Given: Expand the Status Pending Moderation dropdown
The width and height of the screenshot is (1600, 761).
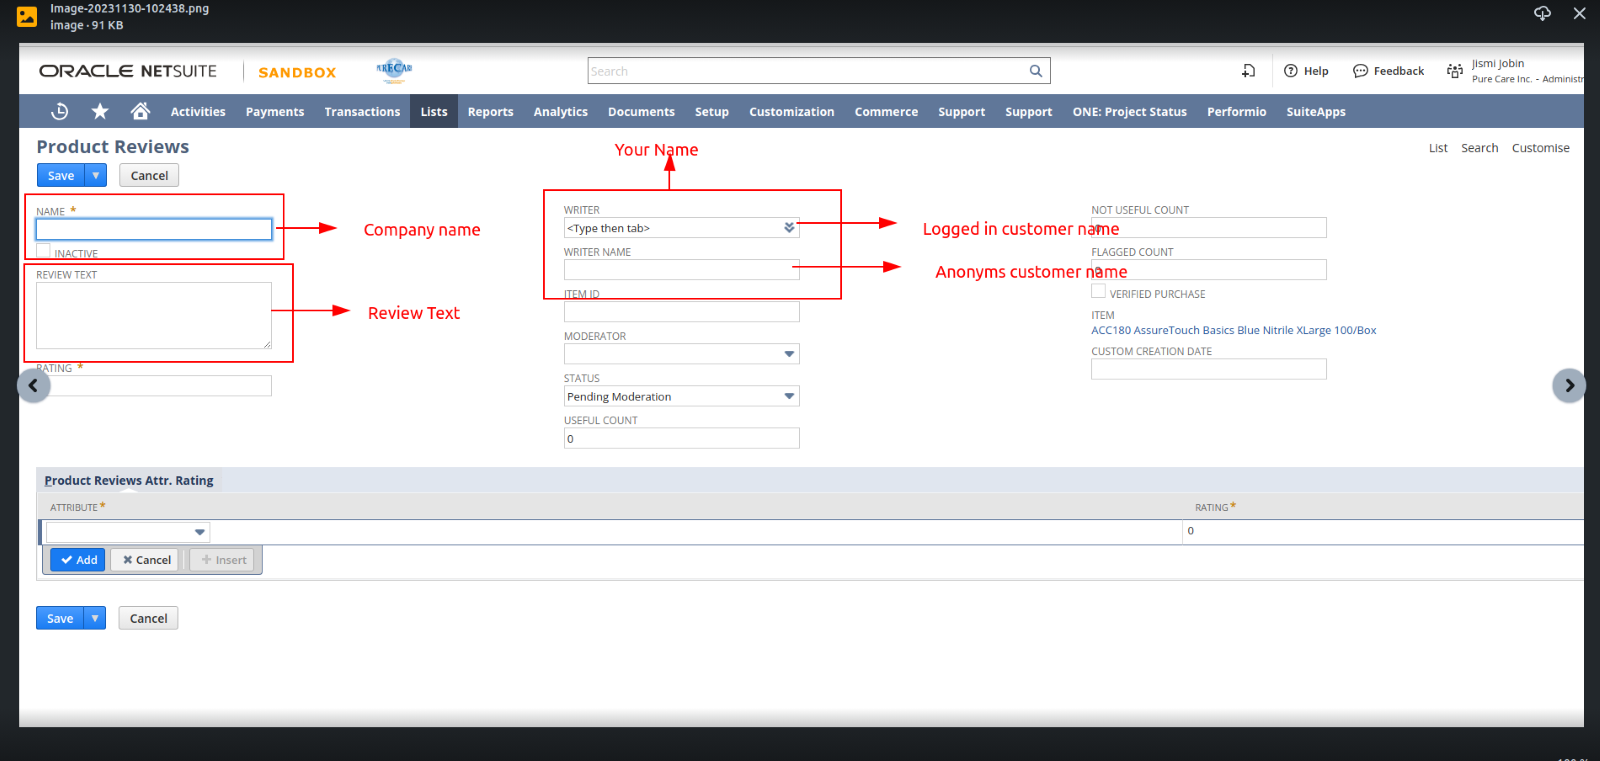Looking at the screenshot, I should (789, 396).
